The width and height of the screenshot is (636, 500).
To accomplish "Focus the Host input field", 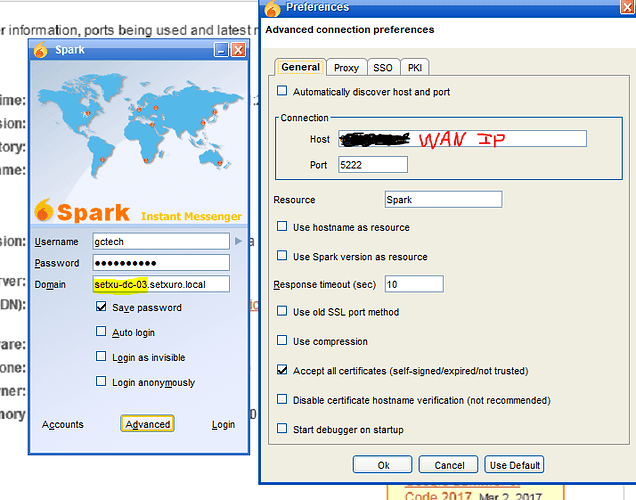I will coord(462,139).
